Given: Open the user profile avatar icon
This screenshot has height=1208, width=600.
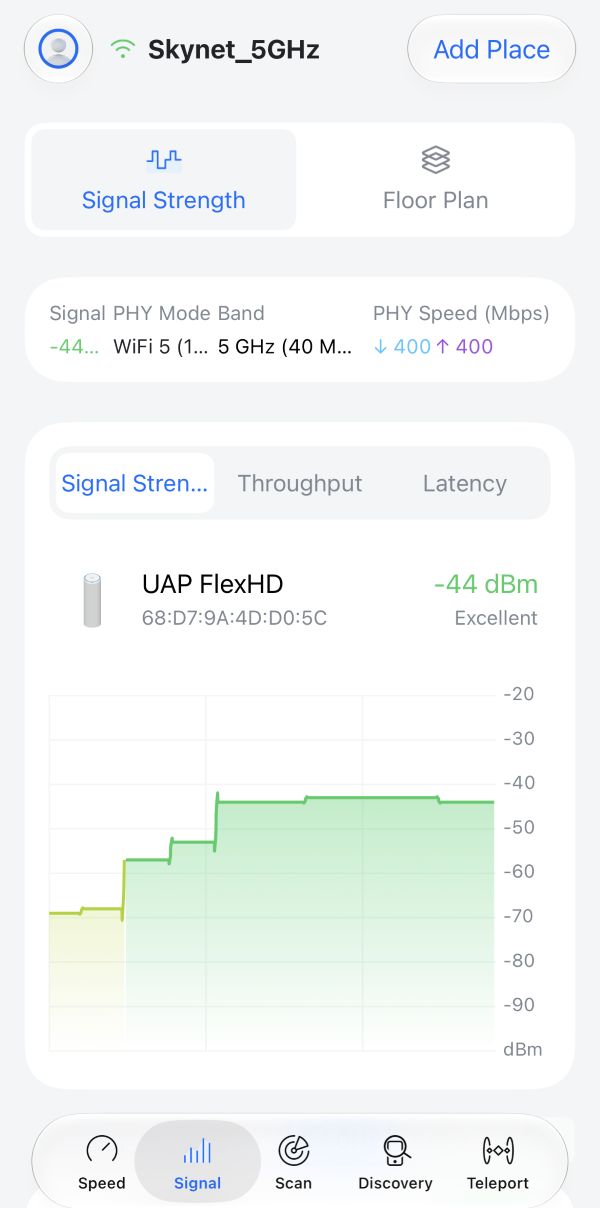Looking at the screenshot, I should click(x=59, y=48).
